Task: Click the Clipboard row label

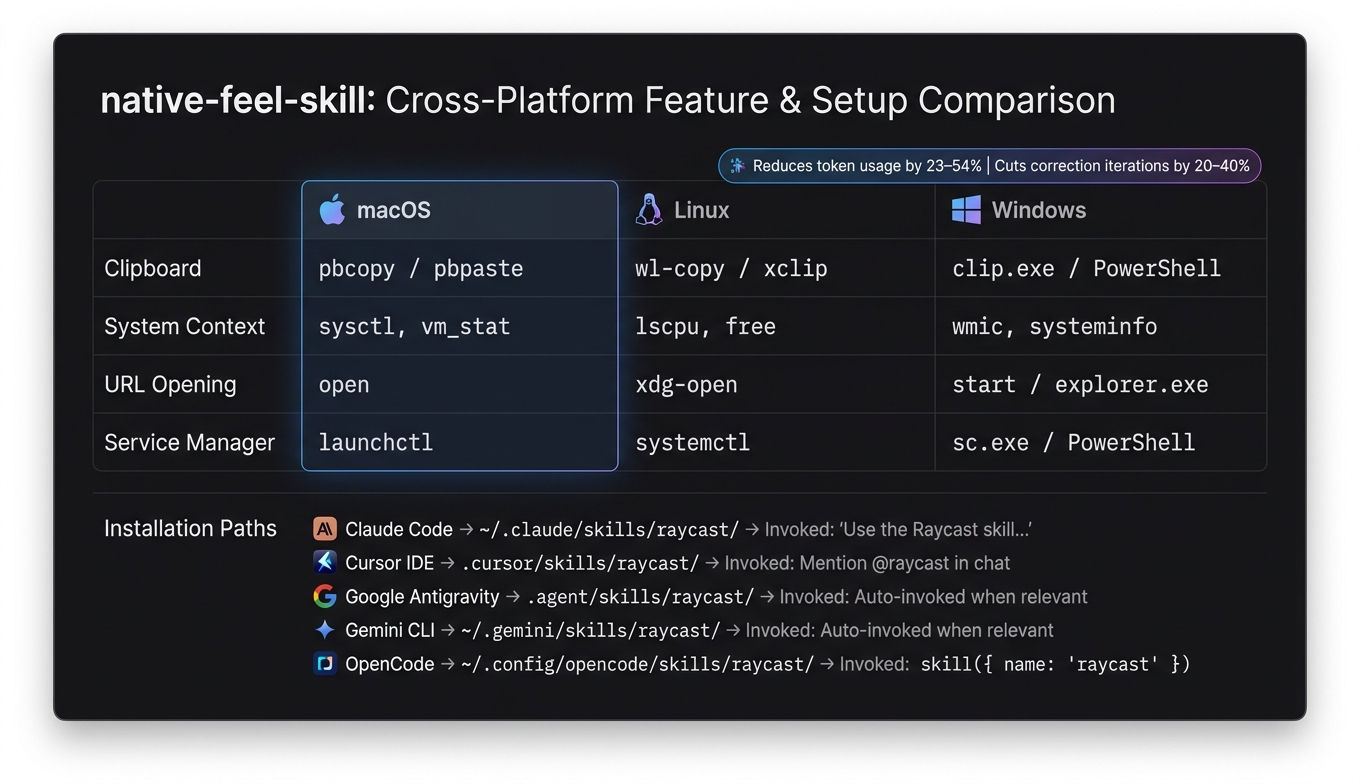Action: tap(153, 268)
